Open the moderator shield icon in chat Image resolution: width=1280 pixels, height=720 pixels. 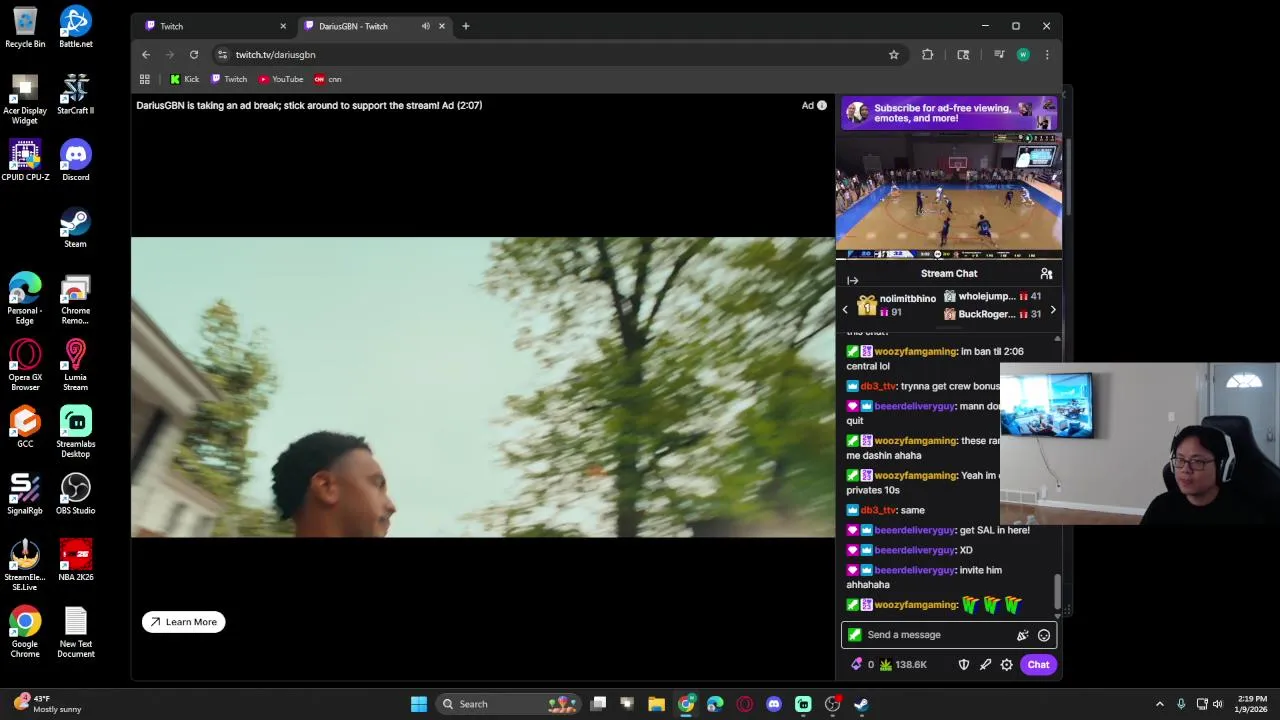coord(964,665)
